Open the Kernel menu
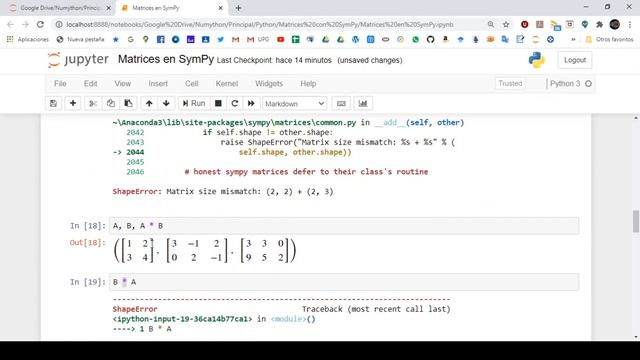640x360 pixels. (x=227, y=84)
